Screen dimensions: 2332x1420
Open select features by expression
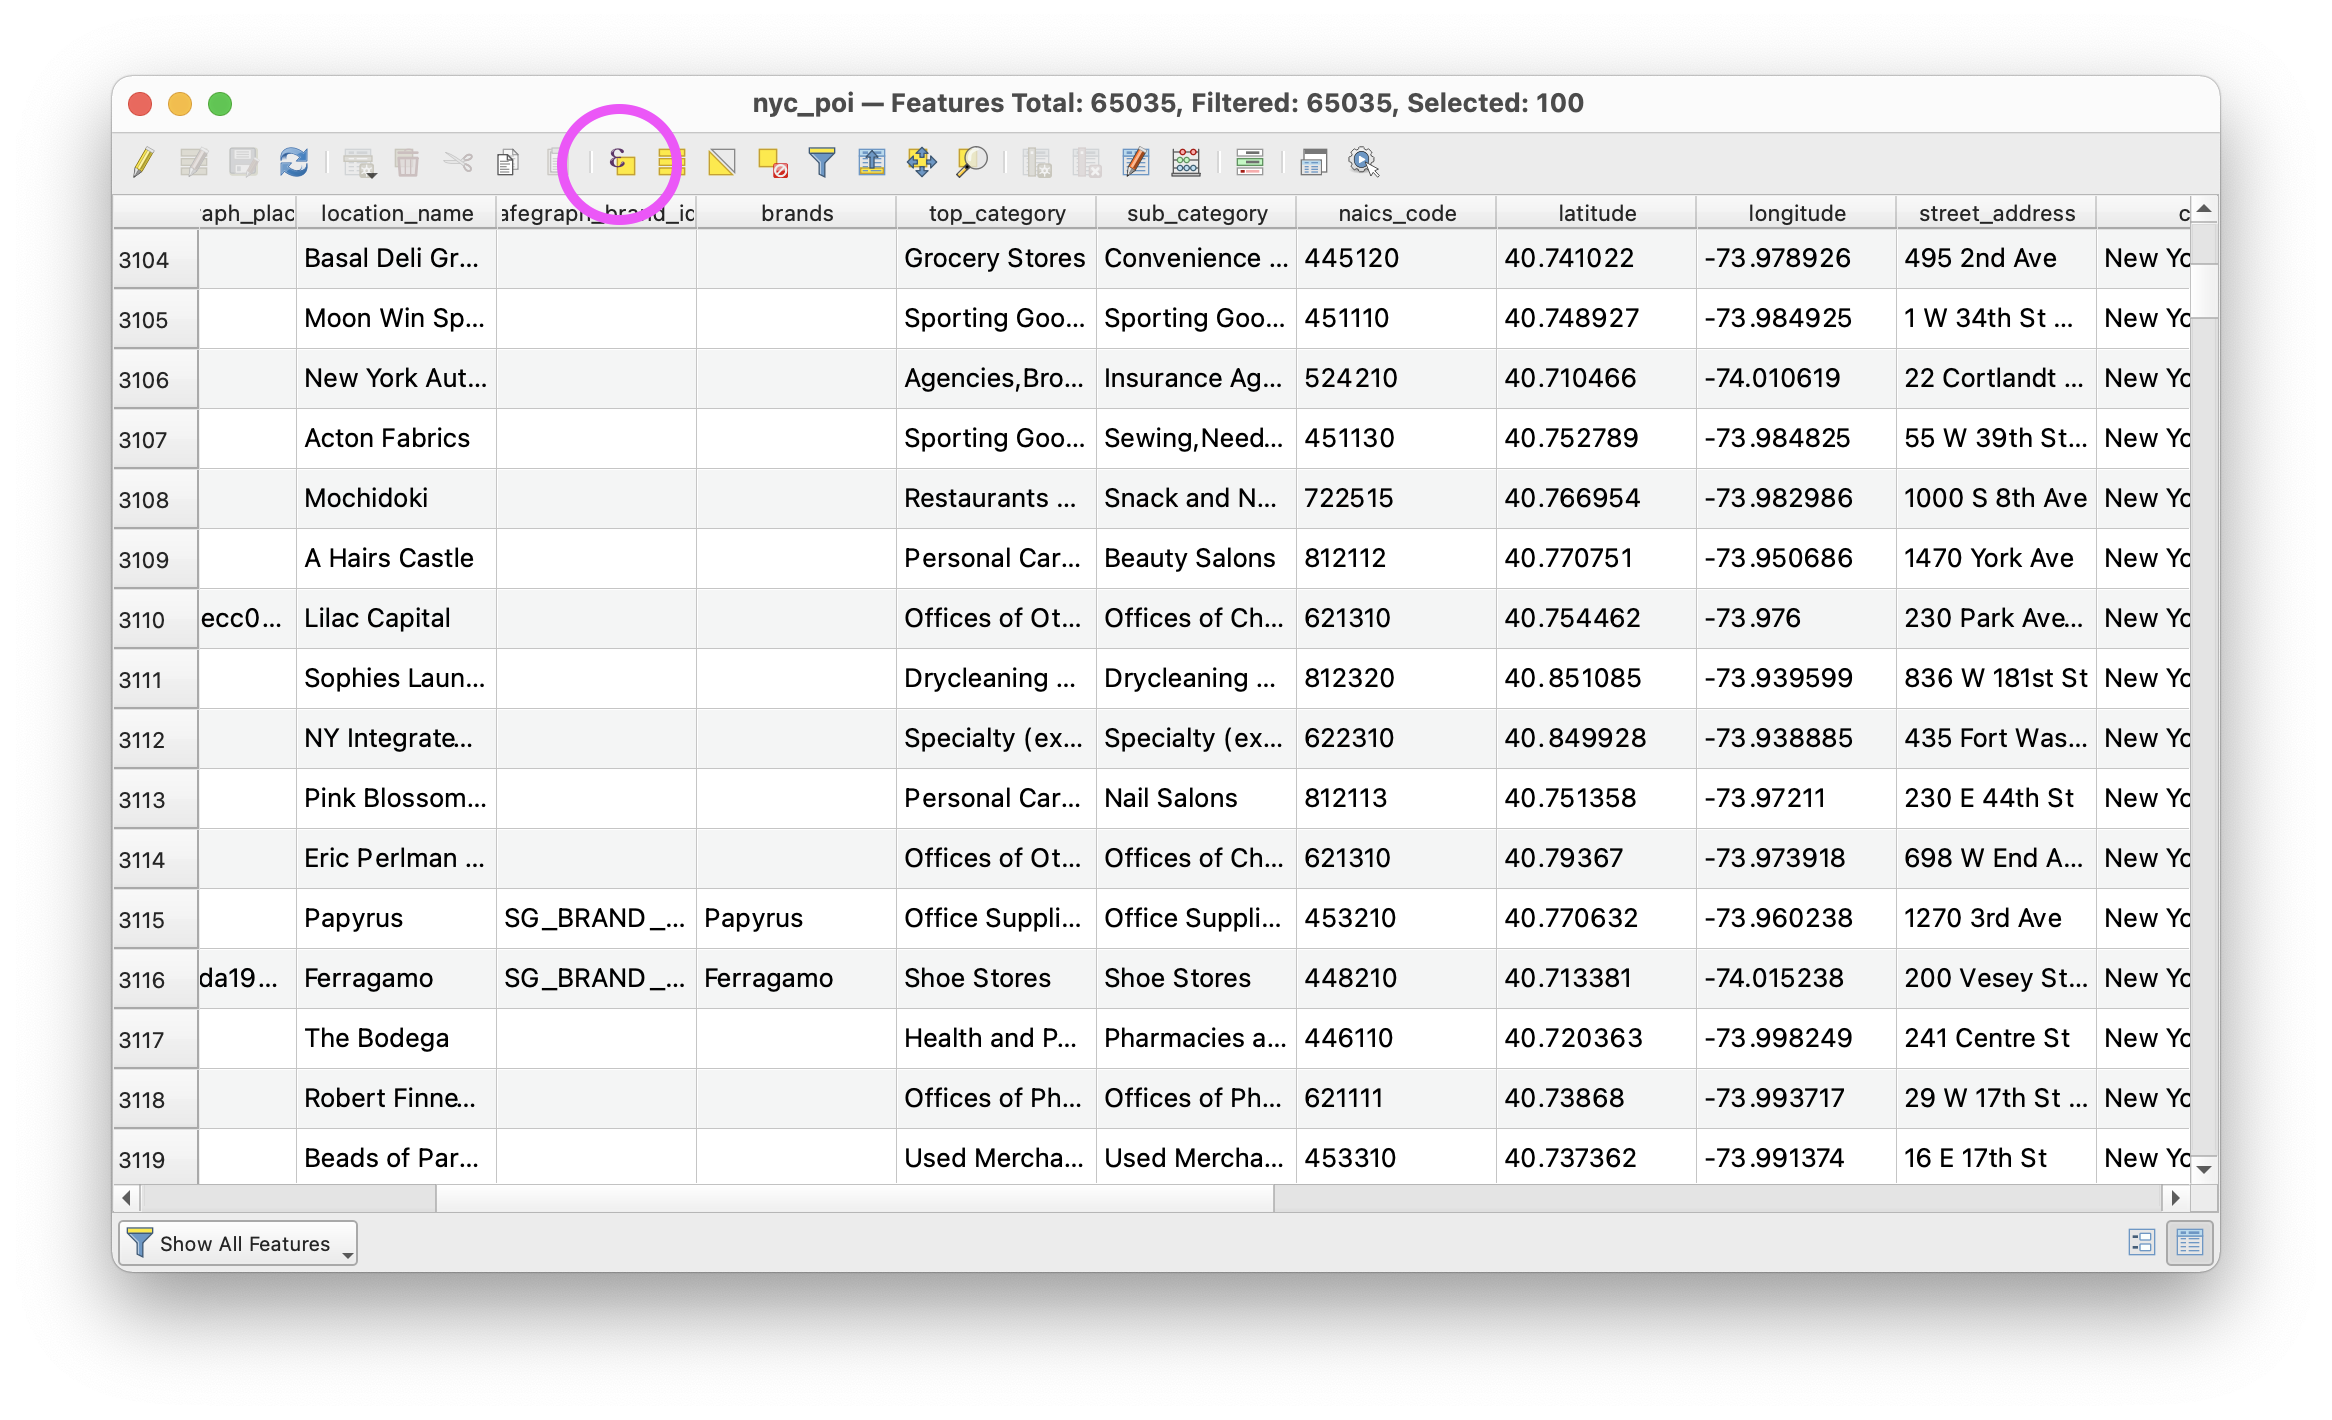click(622, 162)
